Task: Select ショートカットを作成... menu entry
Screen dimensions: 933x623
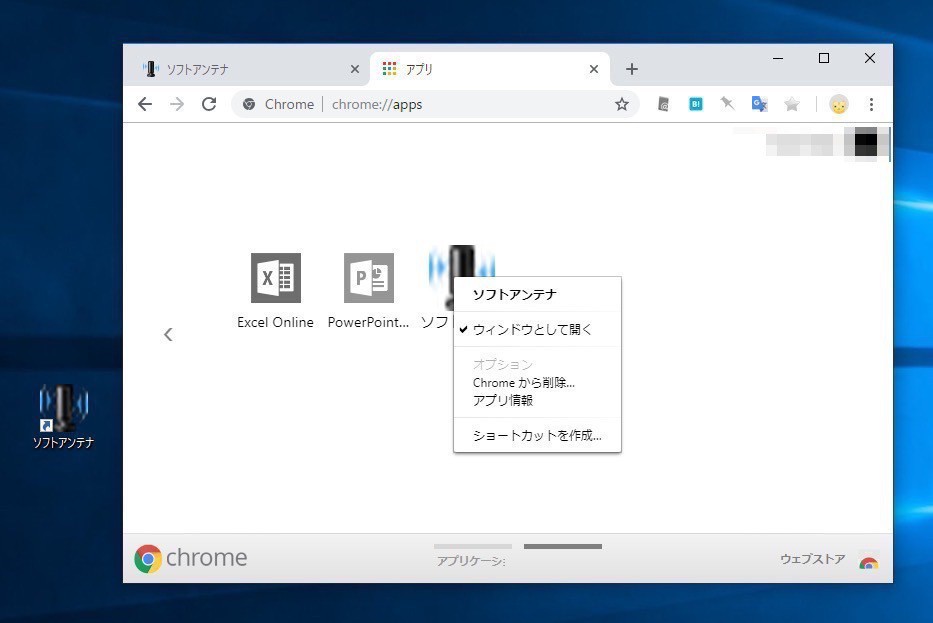Action: click(537, 436)
